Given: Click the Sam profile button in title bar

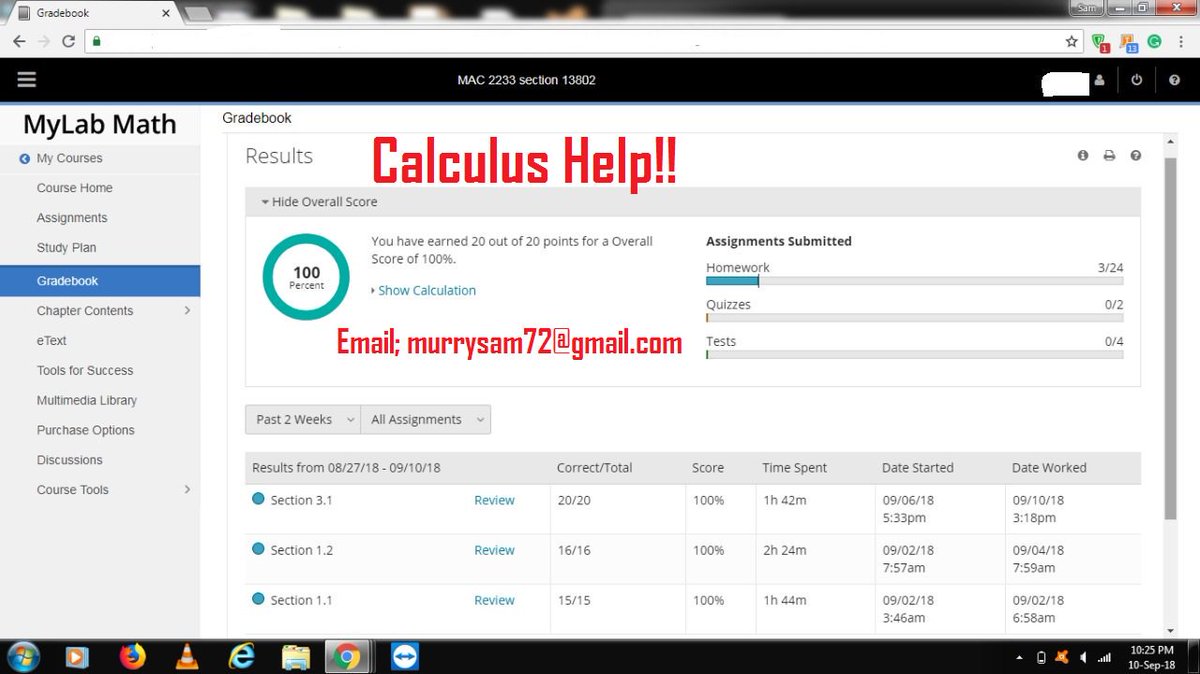Looking at the screenshot, I should [1087, 8].
